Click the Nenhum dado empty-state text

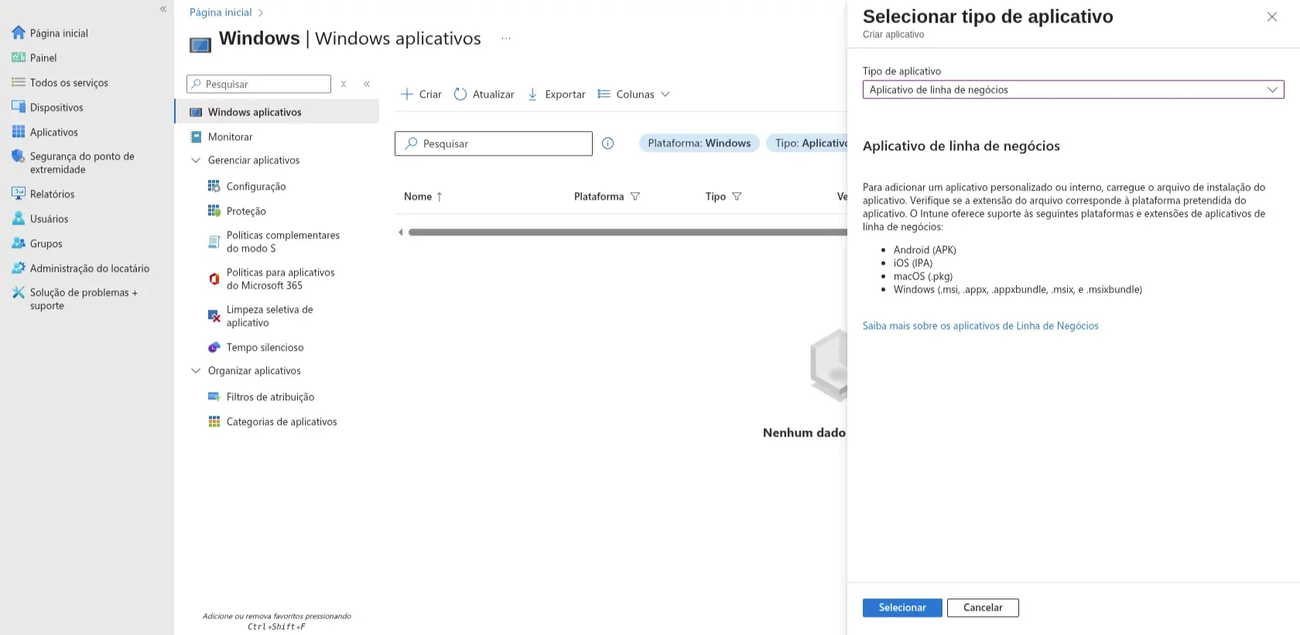pos(804,433)
